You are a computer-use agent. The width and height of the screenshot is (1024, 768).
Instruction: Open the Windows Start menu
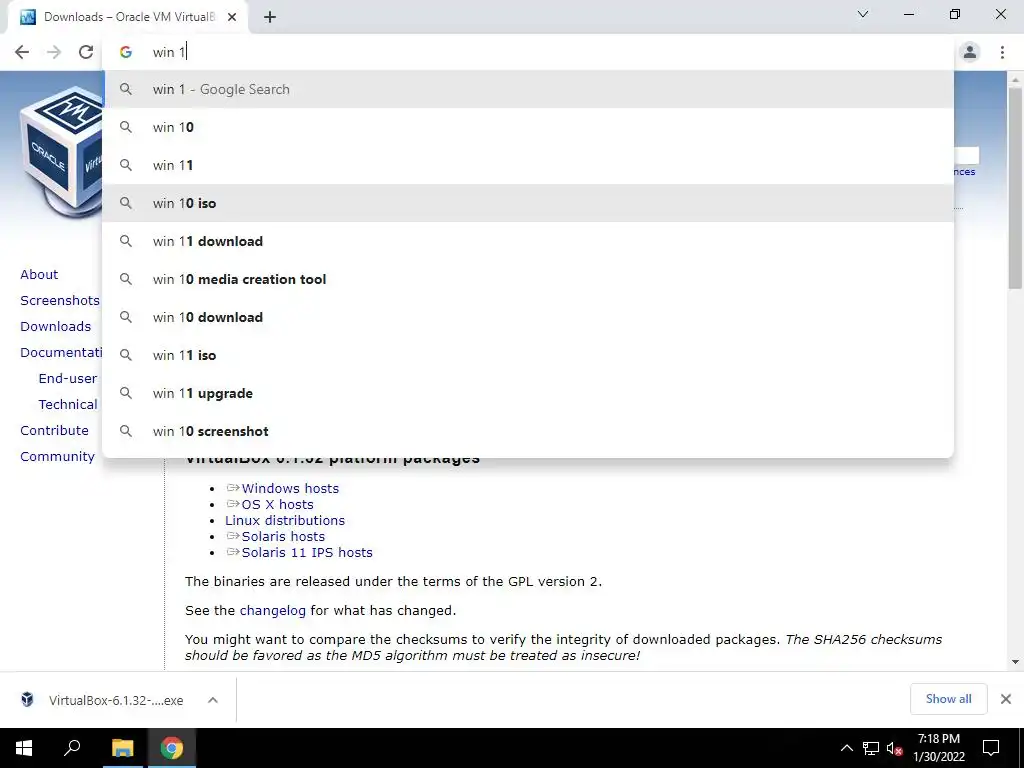click(x=24, y=748)
